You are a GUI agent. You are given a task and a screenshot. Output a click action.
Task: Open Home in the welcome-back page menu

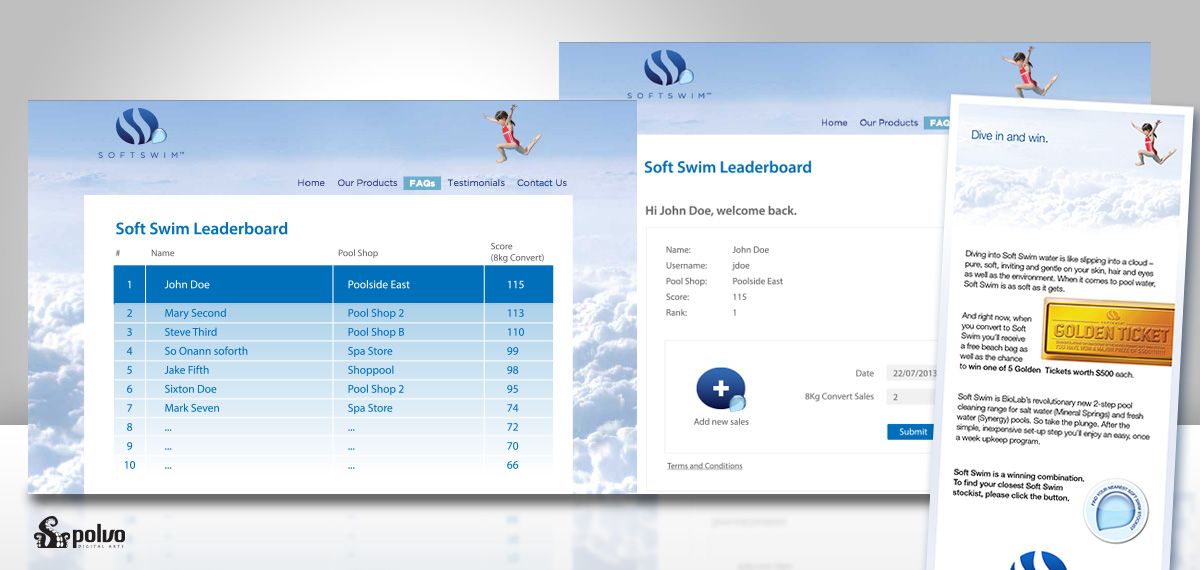[834, 123]
